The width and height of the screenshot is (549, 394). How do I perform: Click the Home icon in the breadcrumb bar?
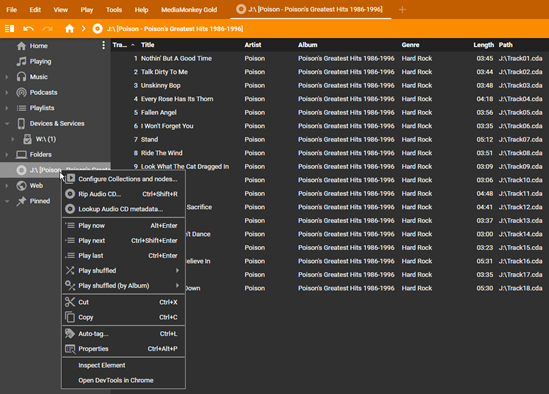69,29
